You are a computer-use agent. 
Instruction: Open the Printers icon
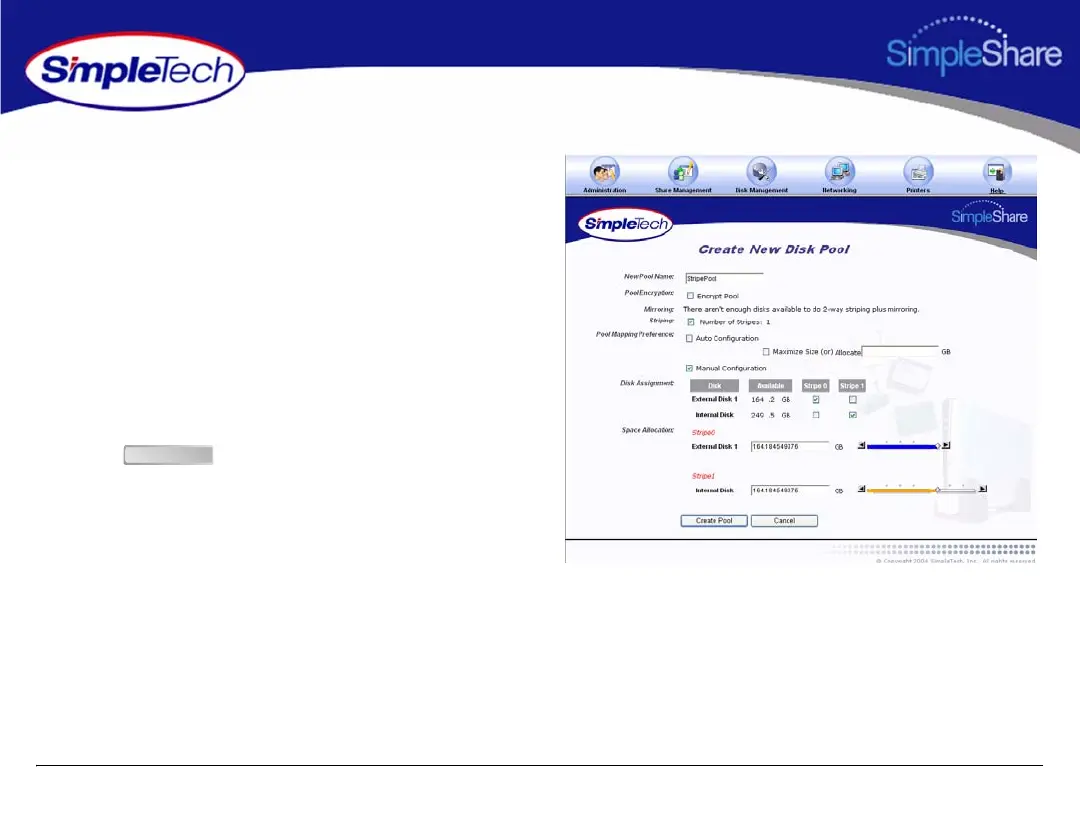[918, 171]
